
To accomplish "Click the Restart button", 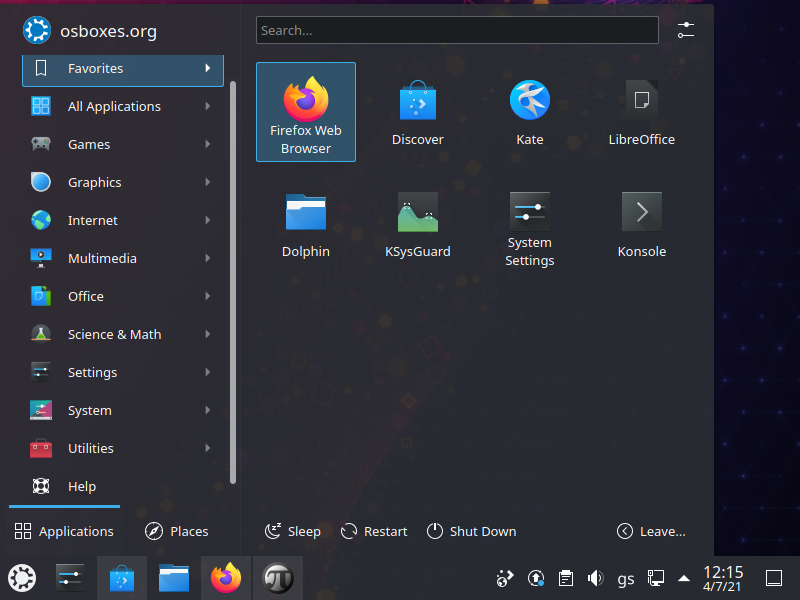I will 374,531.
